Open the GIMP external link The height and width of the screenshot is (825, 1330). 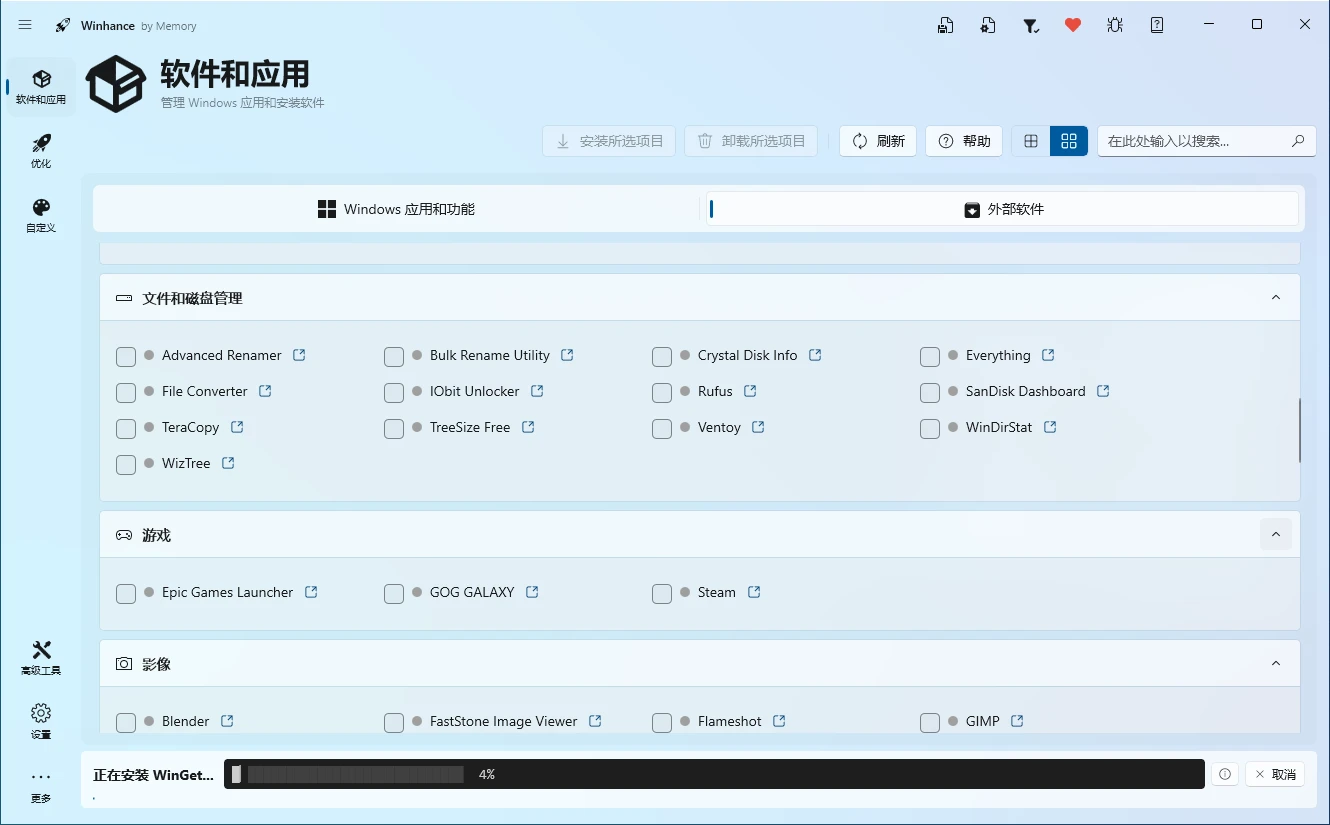(x=1018, y=720)
